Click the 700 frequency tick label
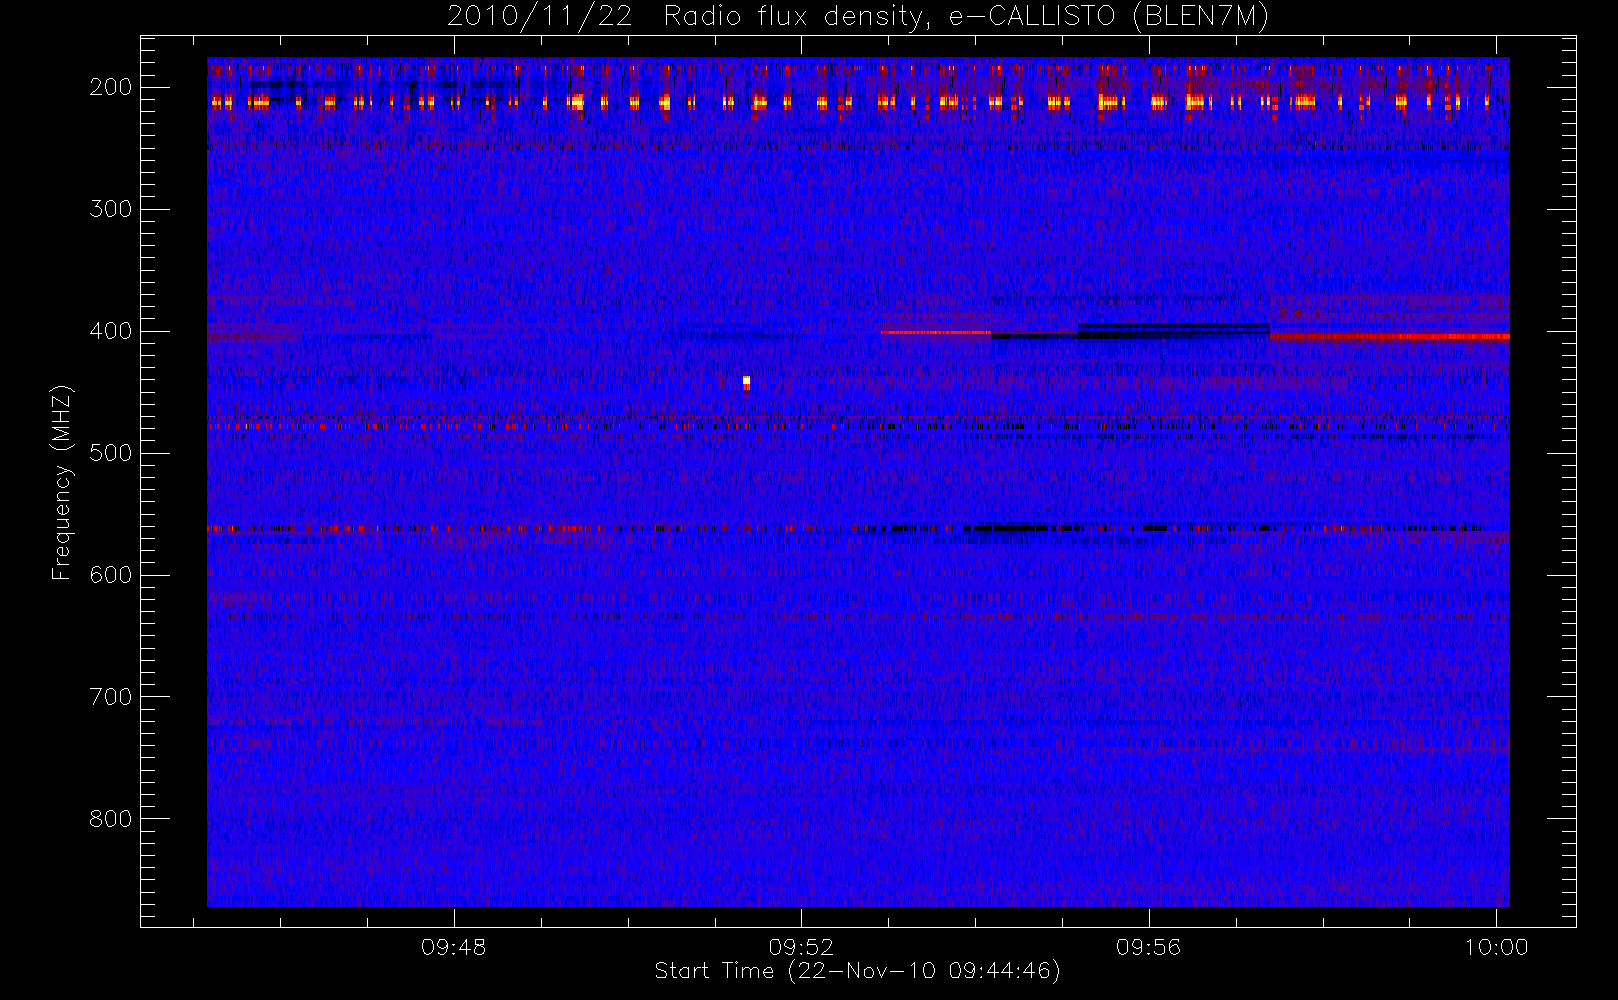This screenshot has width=1618, height=1000. tap(111, 697)
